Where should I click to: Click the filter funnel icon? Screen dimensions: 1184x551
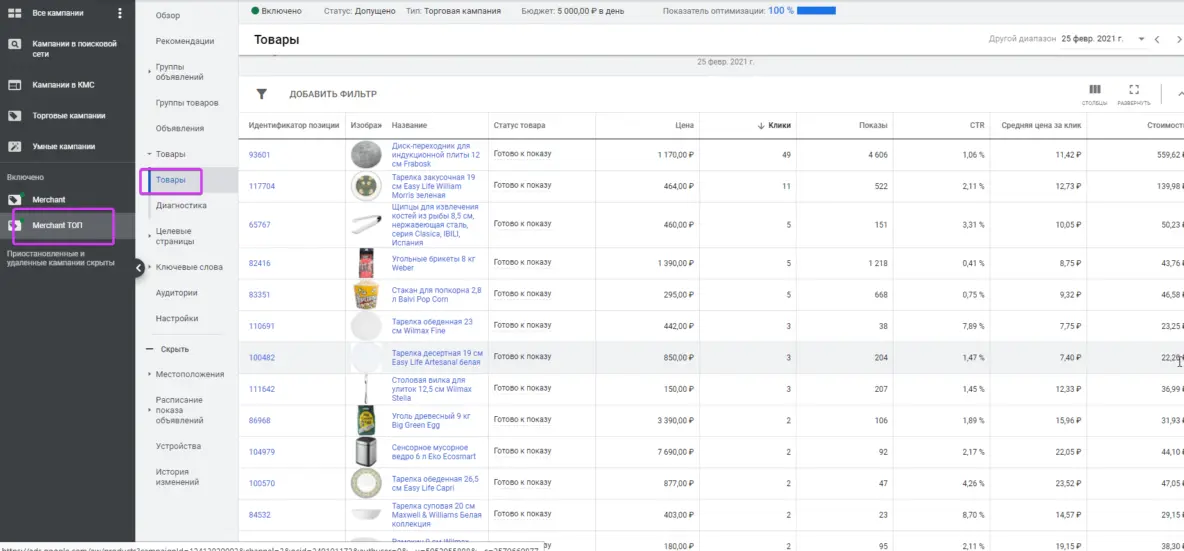[x=262, y=94]
